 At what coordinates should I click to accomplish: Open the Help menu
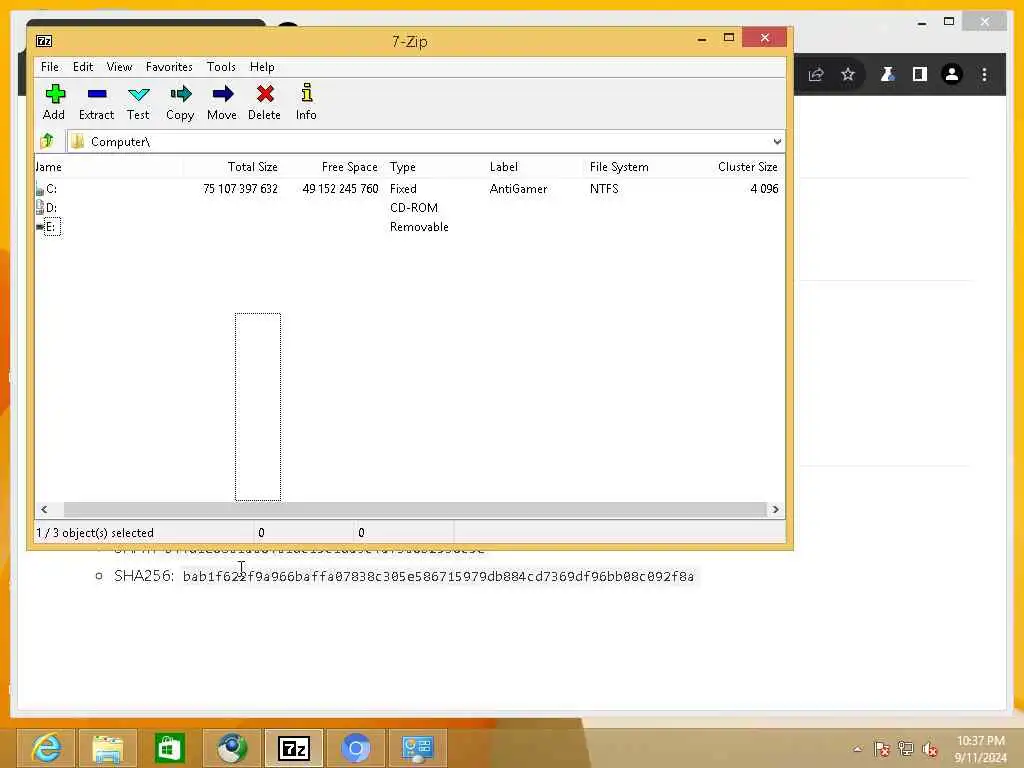click(x=262, y=67)
